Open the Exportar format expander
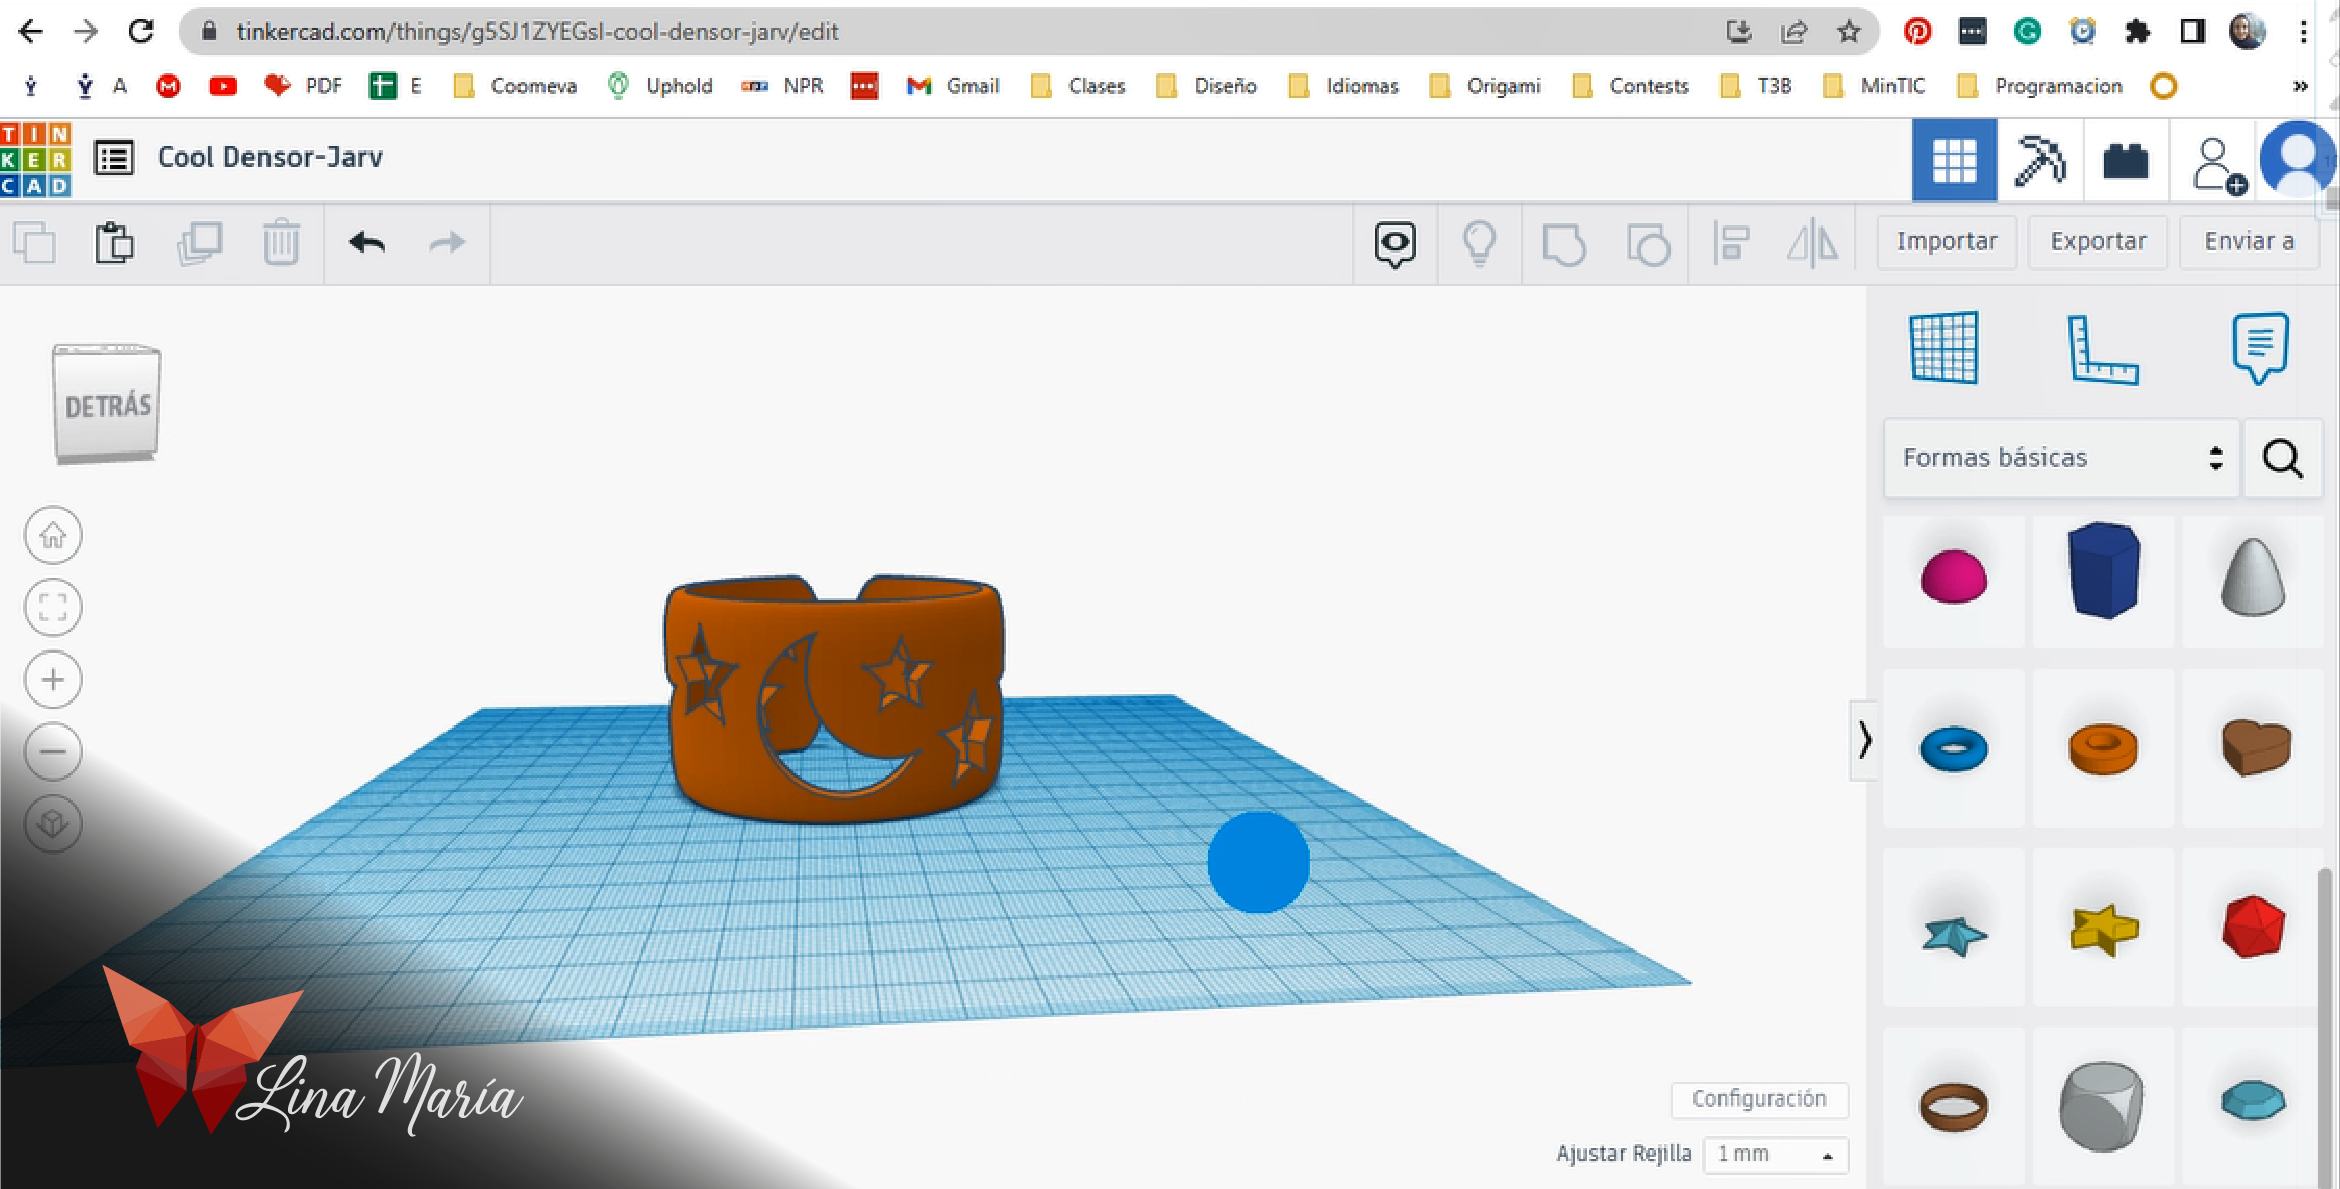 pyautogui.click(x=2097, y=240)
